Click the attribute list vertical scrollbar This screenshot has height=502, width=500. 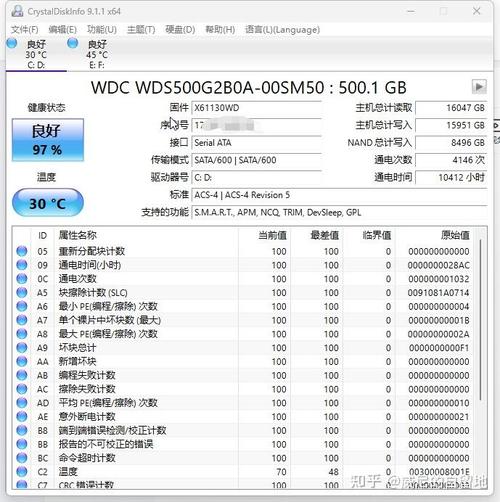pos(480,320)
